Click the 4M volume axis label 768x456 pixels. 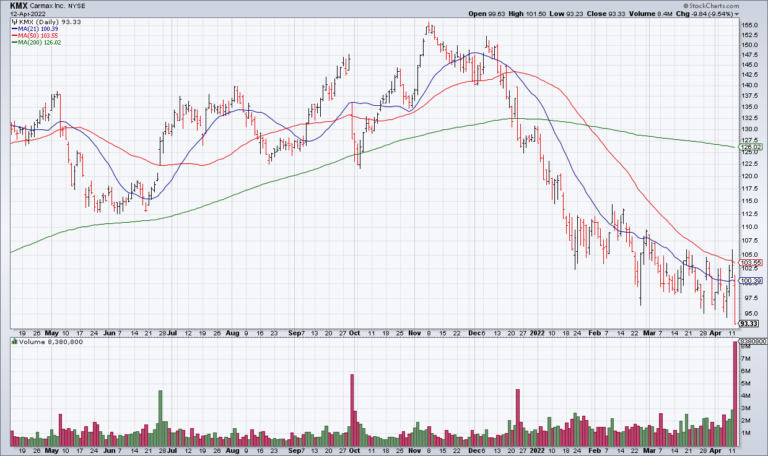tap(746, 396)
